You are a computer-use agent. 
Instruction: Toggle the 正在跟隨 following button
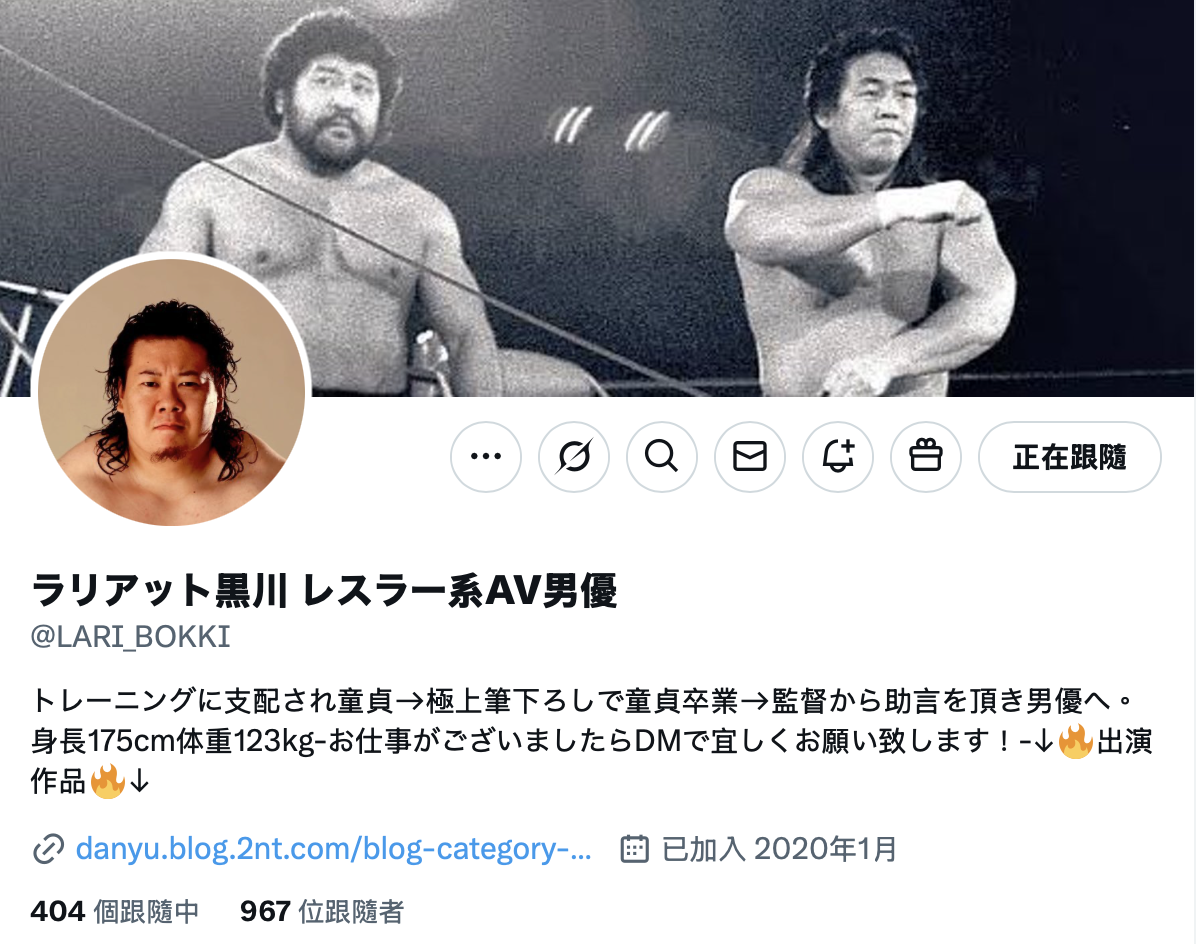tap(1069, 457)
